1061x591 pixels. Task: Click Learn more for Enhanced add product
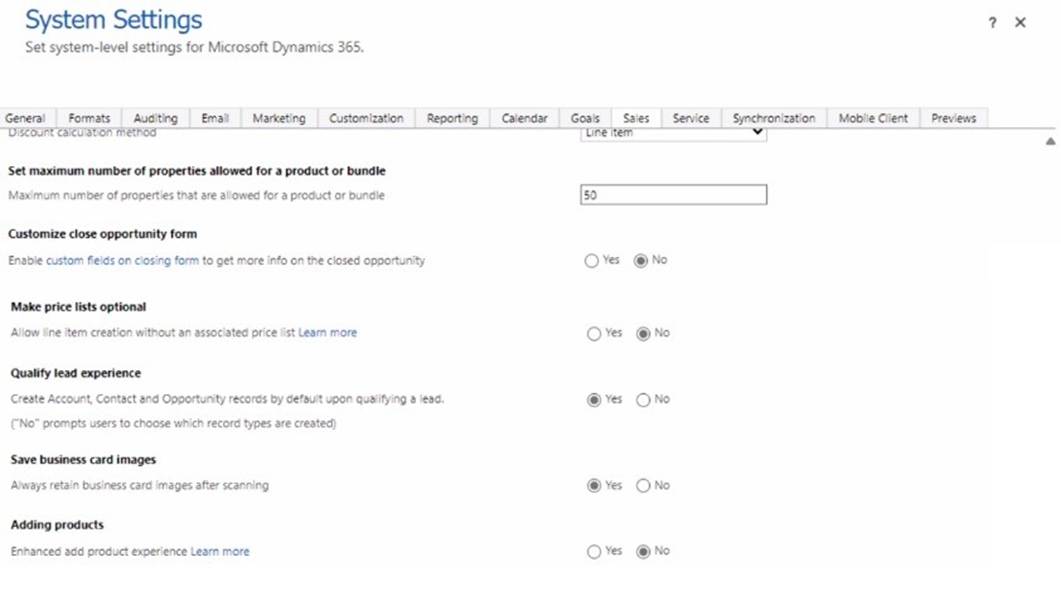(x=220, y=552)
